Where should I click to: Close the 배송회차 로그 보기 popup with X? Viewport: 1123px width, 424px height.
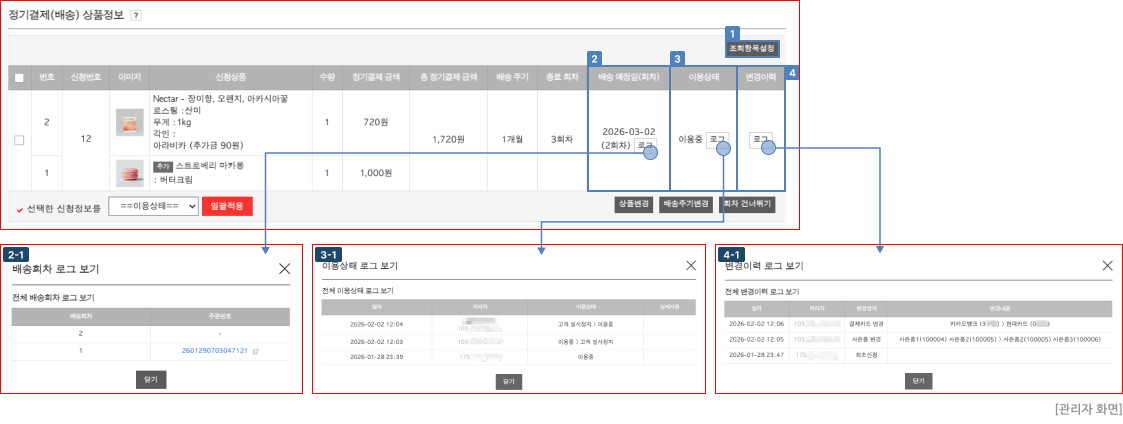click(285, 269)
